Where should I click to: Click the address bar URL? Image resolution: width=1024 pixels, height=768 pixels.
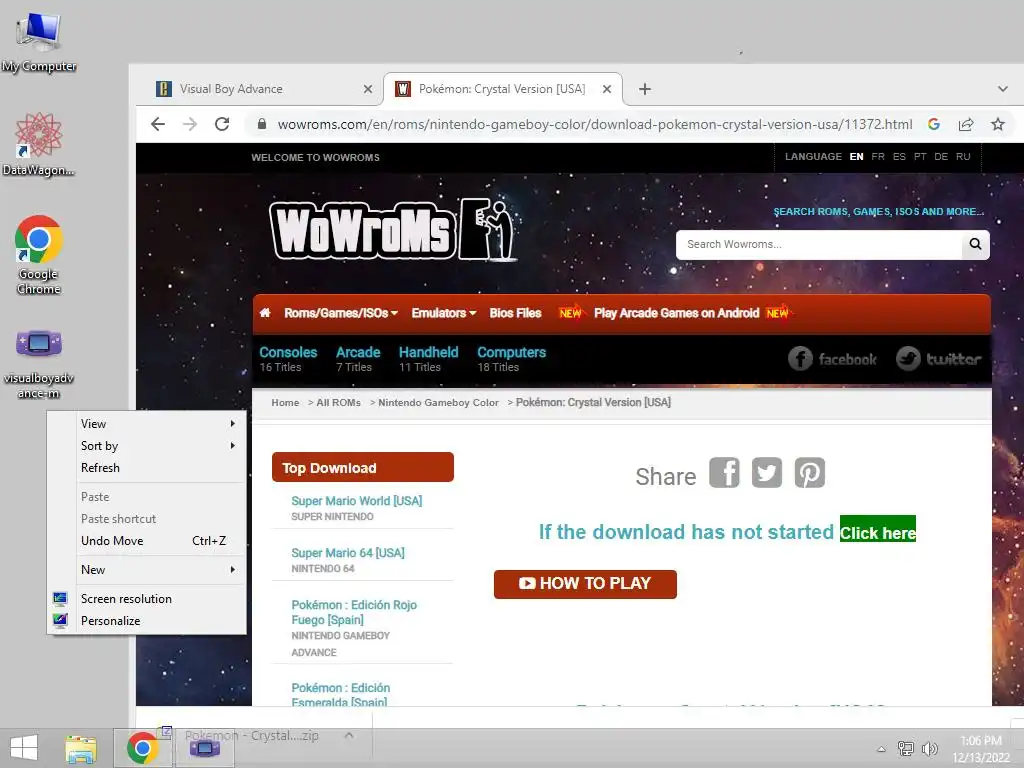pos(595,124)
